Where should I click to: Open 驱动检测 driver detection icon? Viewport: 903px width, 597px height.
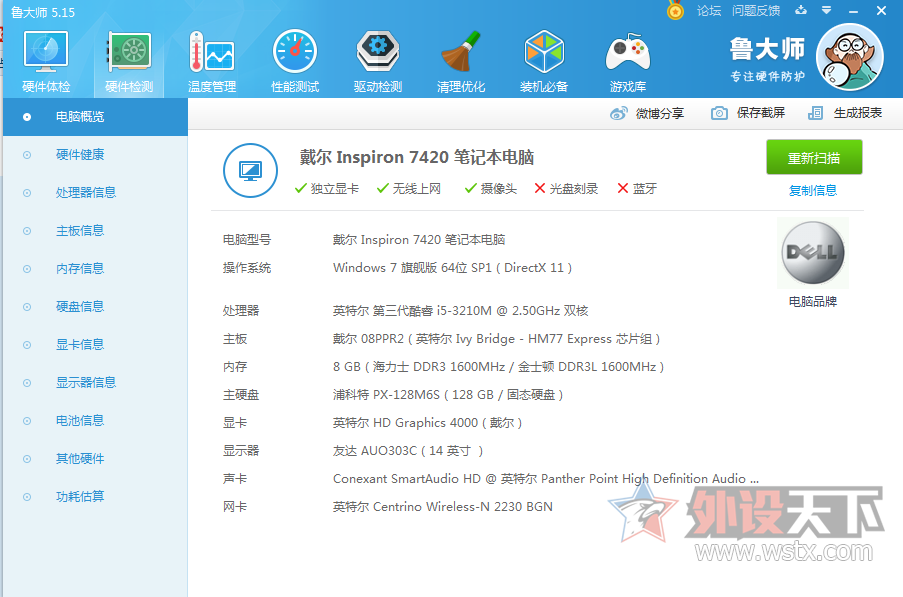click(x=378, y=61)
